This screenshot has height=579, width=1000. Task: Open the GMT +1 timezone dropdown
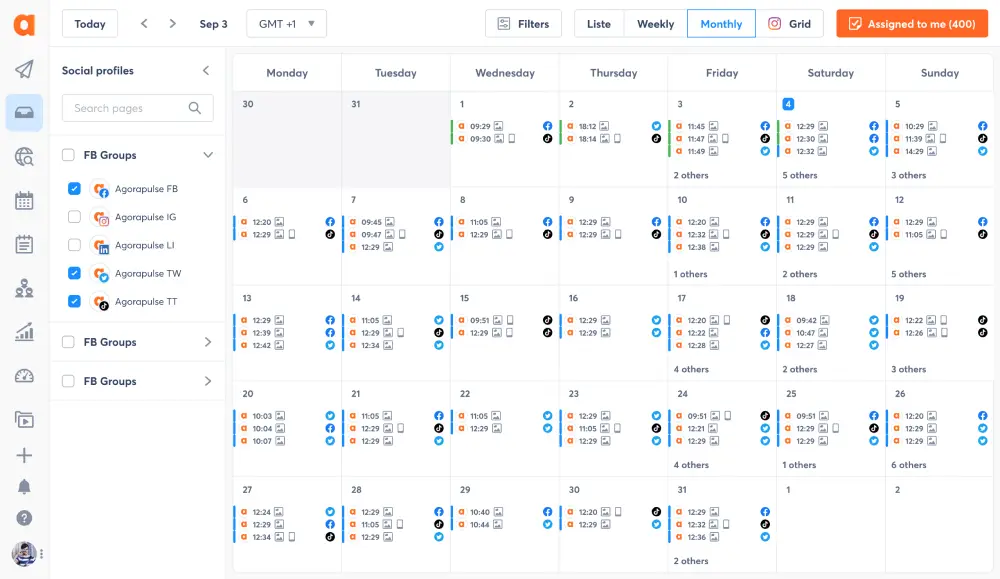286,24
